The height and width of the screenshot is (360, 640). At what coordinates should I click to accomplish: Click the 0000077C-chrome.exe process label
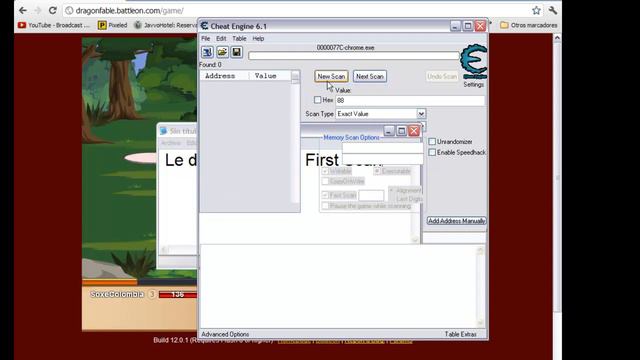pyautogui.click(x=345, y=48)
